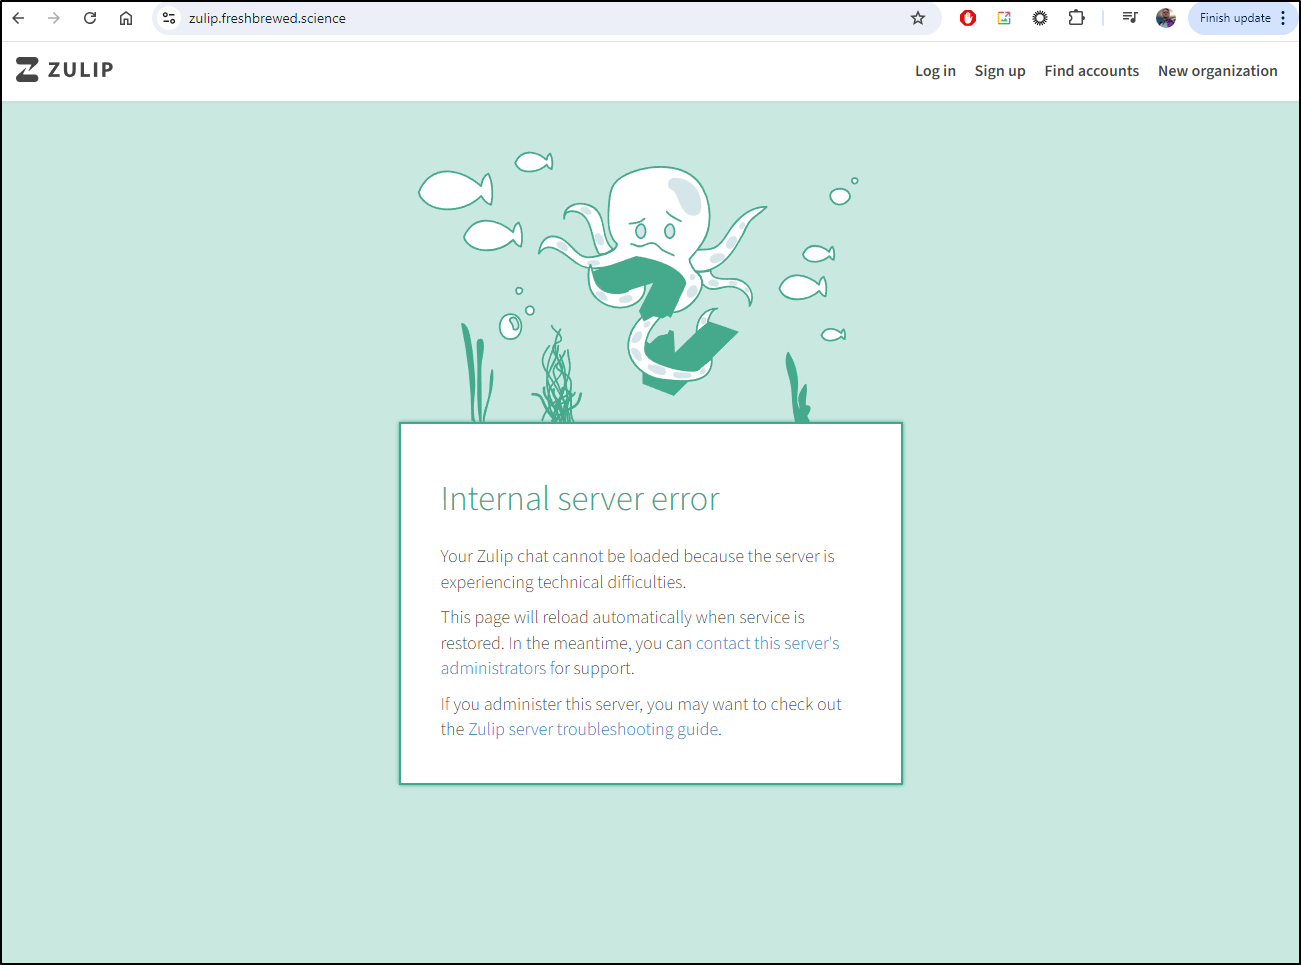
Task: Click the Finish update button
Action: click(1235, 18)
